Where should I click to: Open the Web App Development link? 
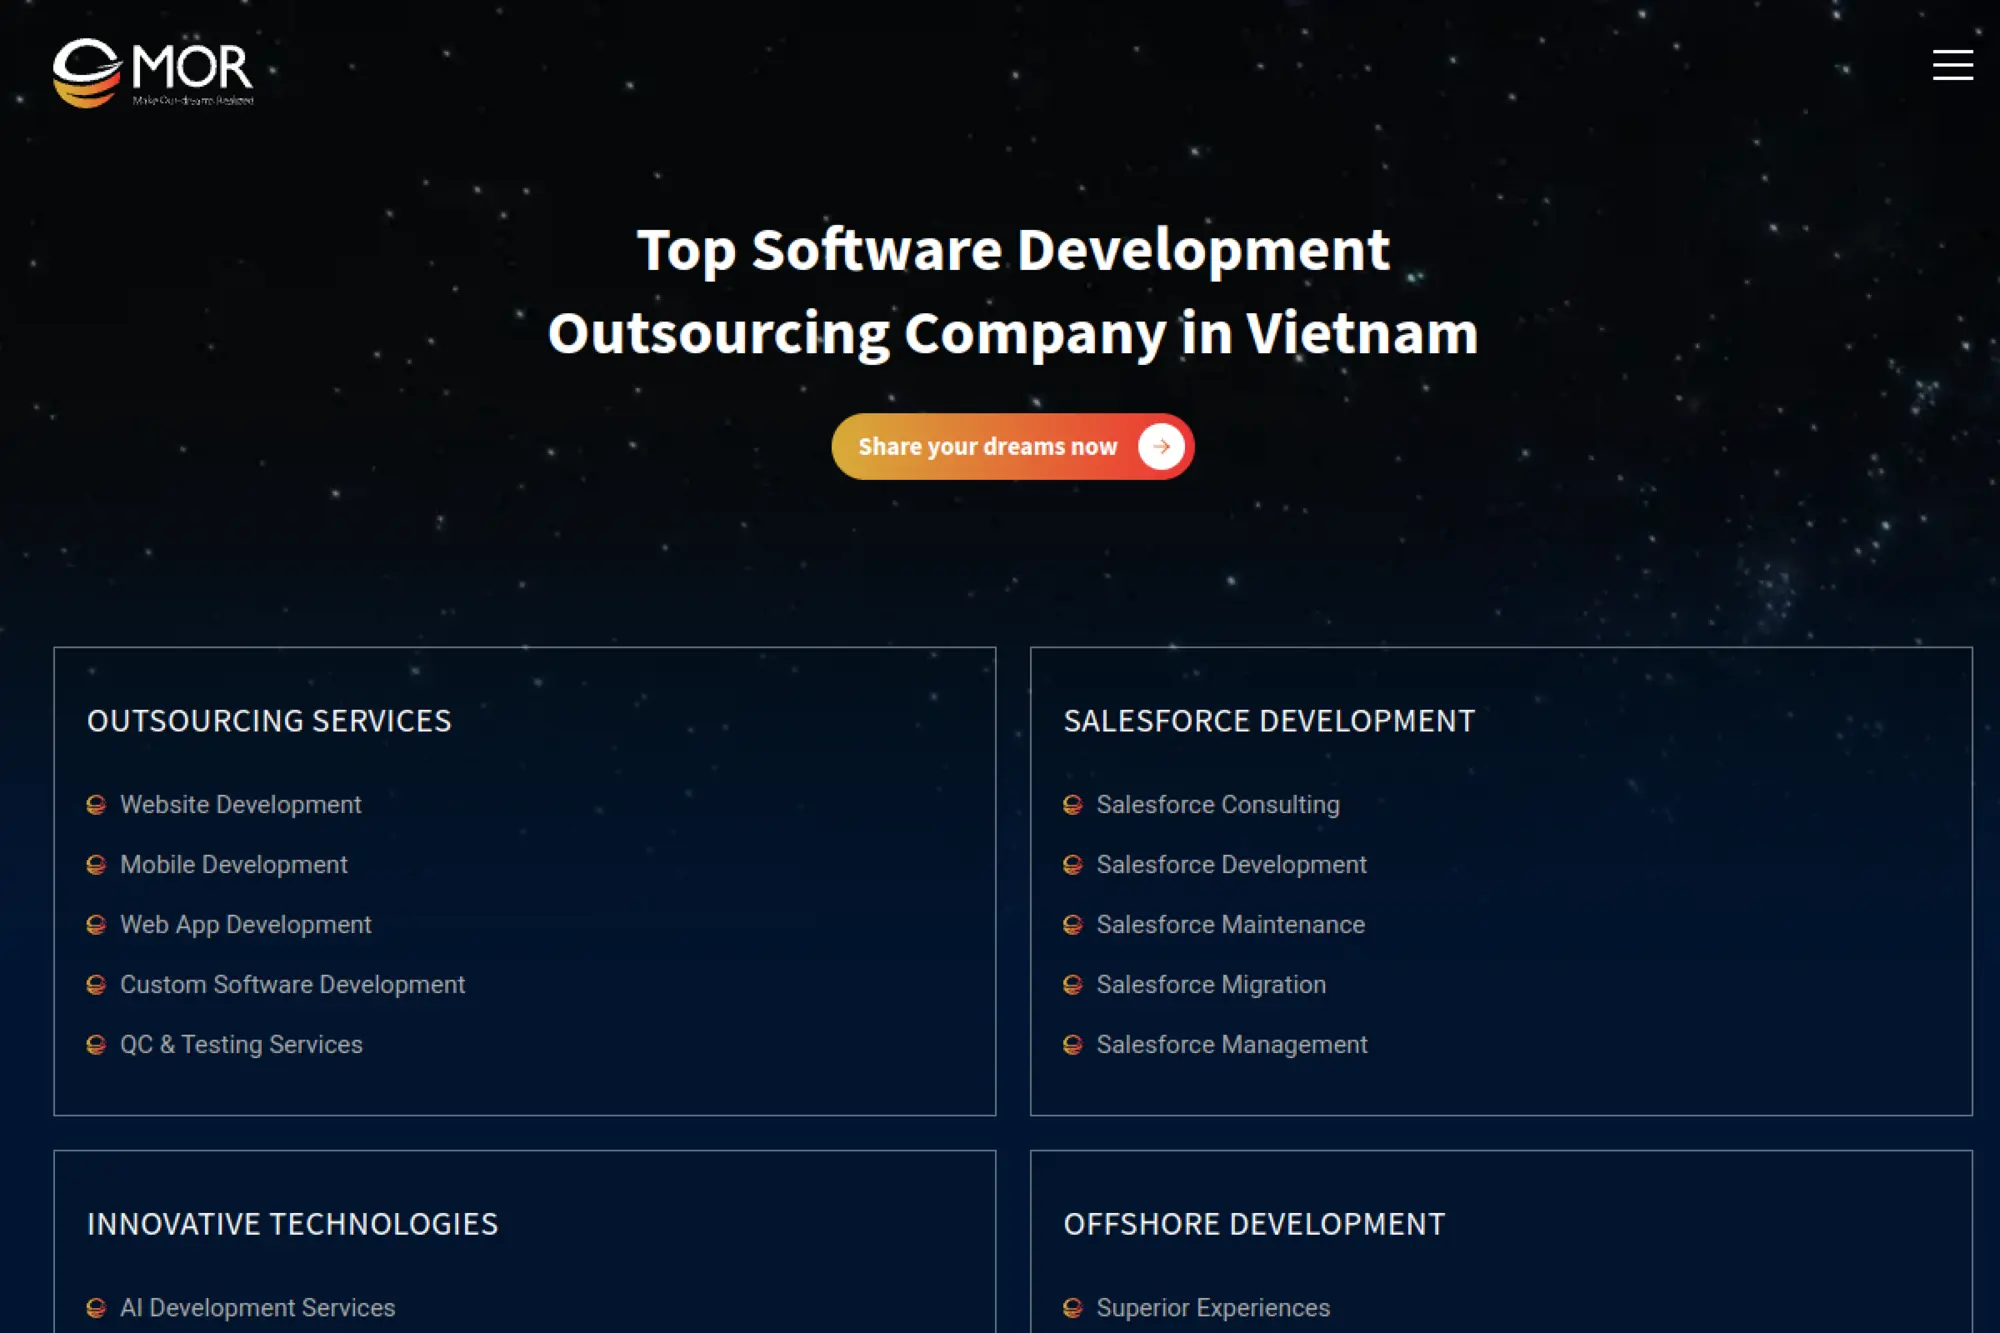244,924
